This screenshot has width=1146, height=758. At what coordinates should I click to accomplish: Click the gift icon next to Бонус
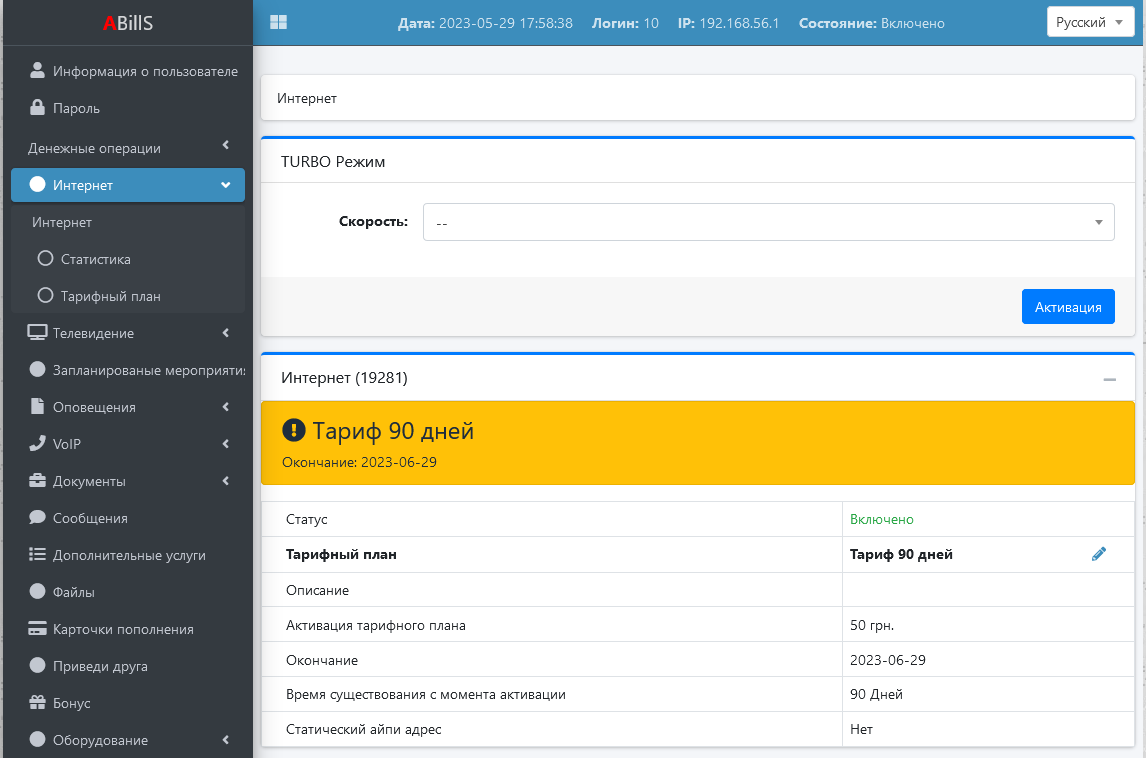(38, 703)
